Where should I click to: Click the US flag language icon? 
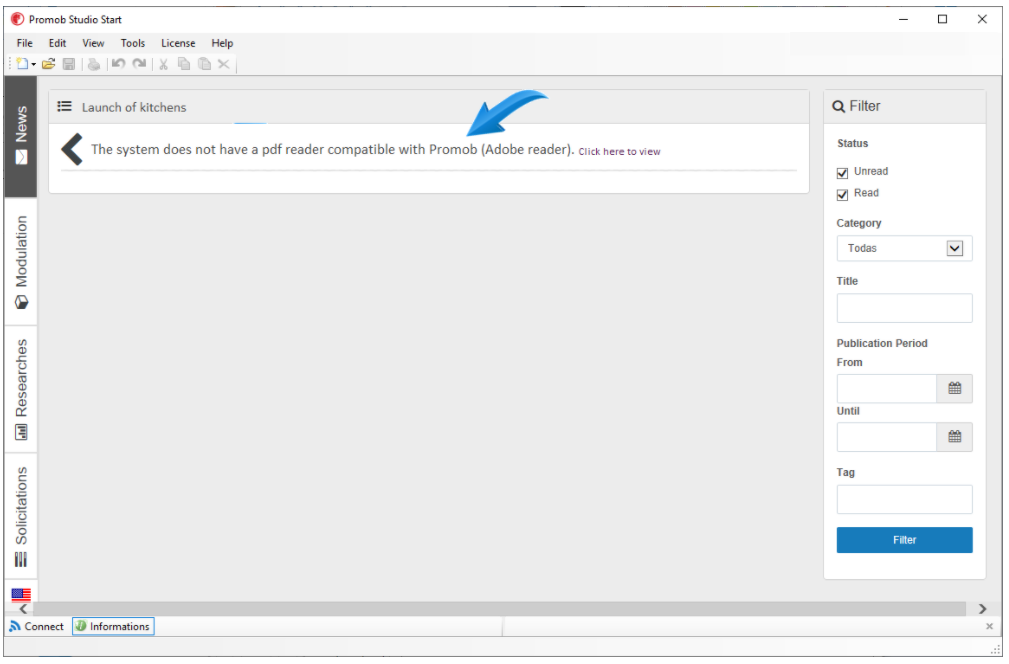coord(21,594)
